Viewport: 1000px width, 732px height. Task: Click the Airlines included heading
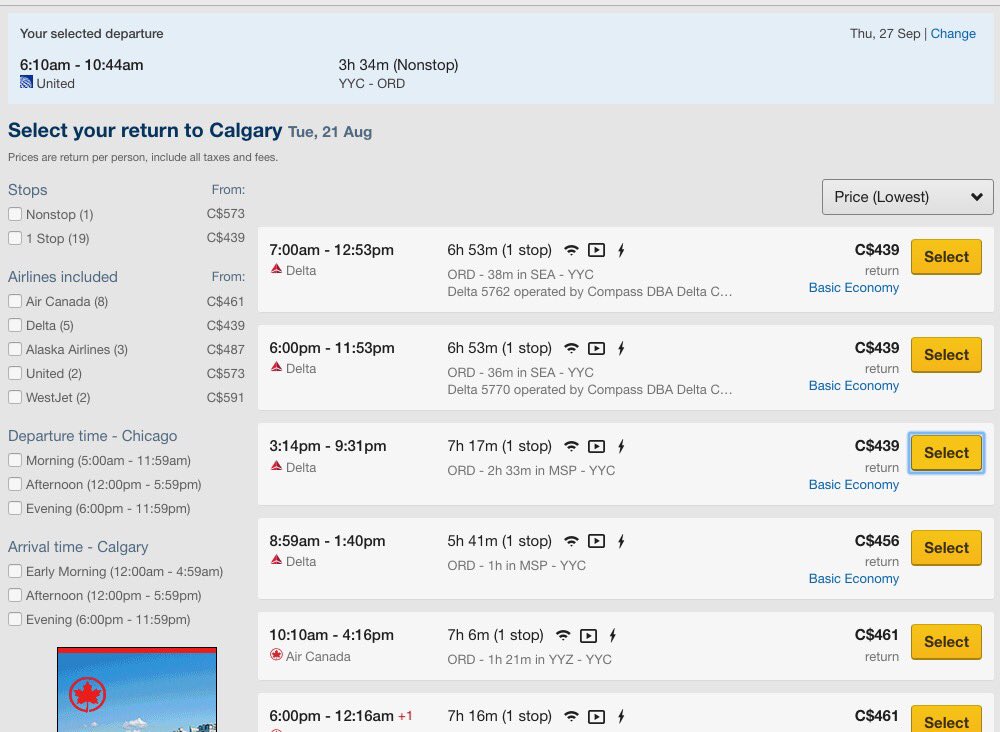(x=62, y=277)
